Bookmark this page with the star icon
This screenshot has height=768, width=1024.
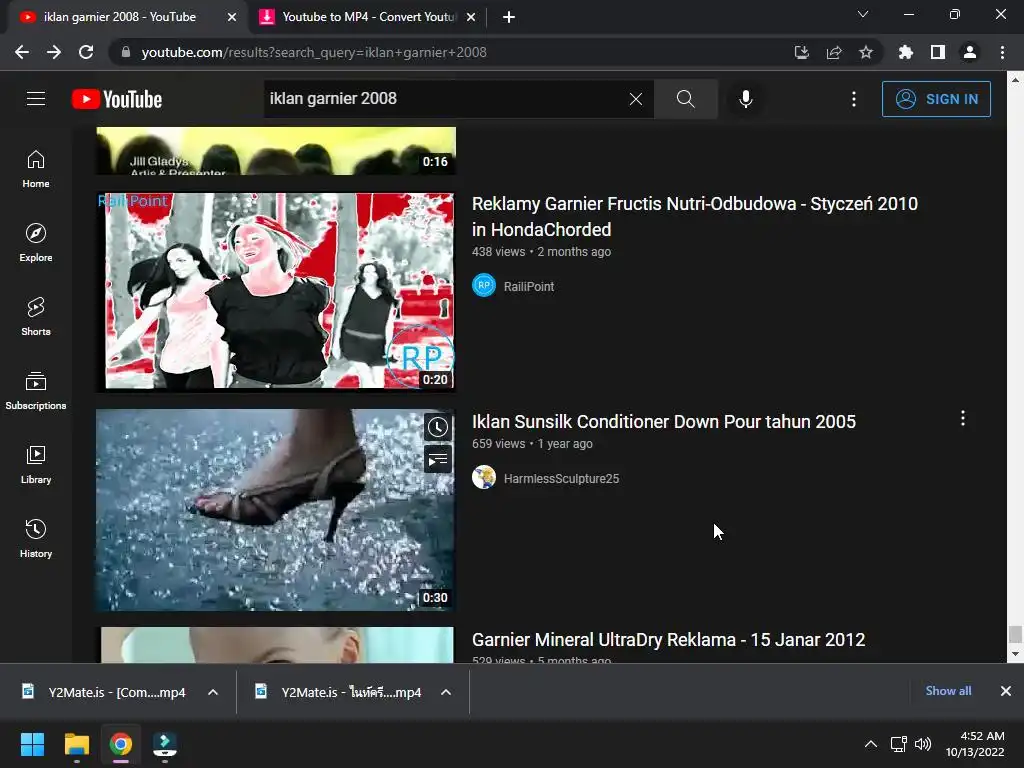[866, 52]
